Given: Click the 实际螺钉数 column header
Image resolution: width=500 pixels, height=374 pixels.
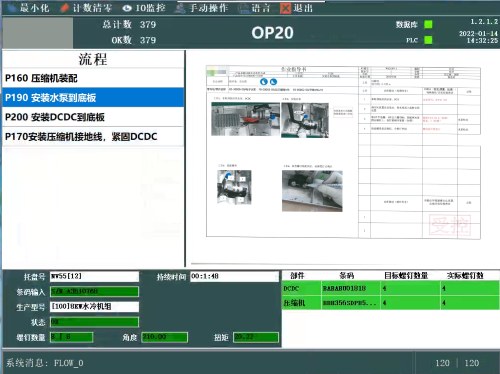Looking at the screenshot, I should pos(465,276).
